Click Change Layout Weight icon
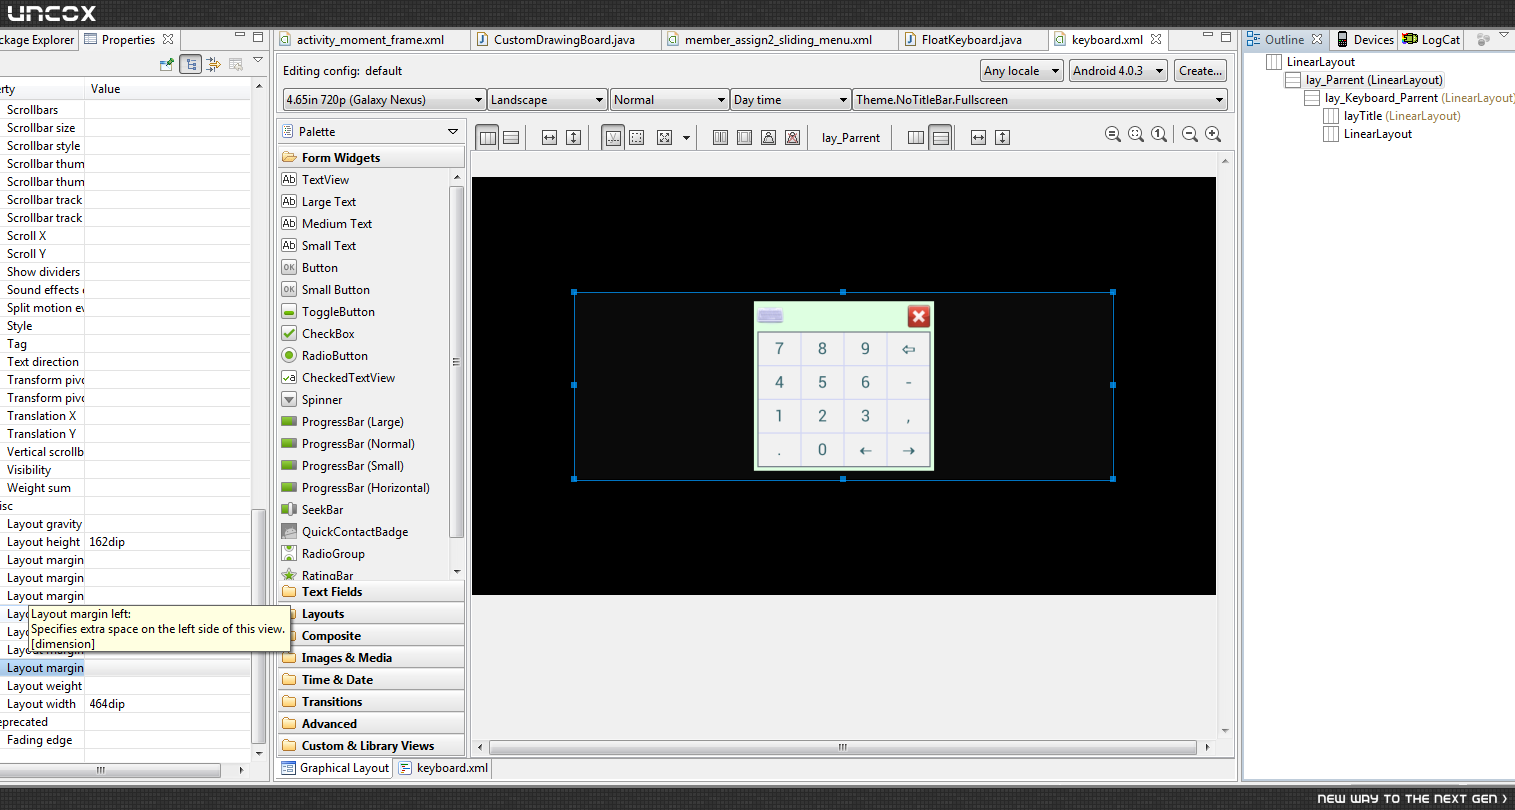 [768, 138]
